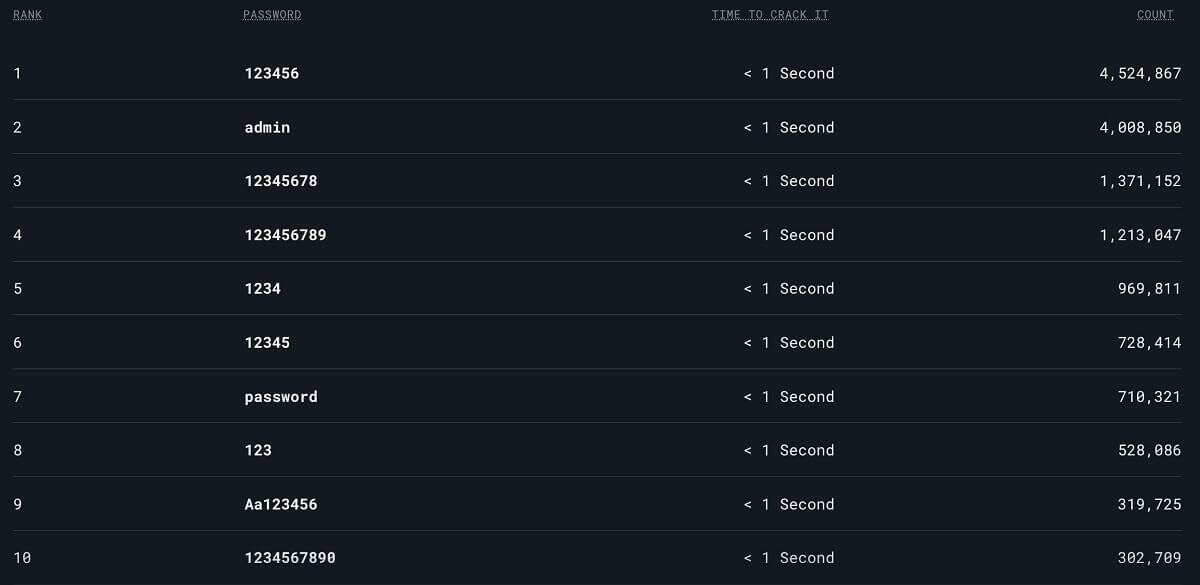Select the count 969,811
This screenshot has width=1200, height=585.
point(1150,288)
